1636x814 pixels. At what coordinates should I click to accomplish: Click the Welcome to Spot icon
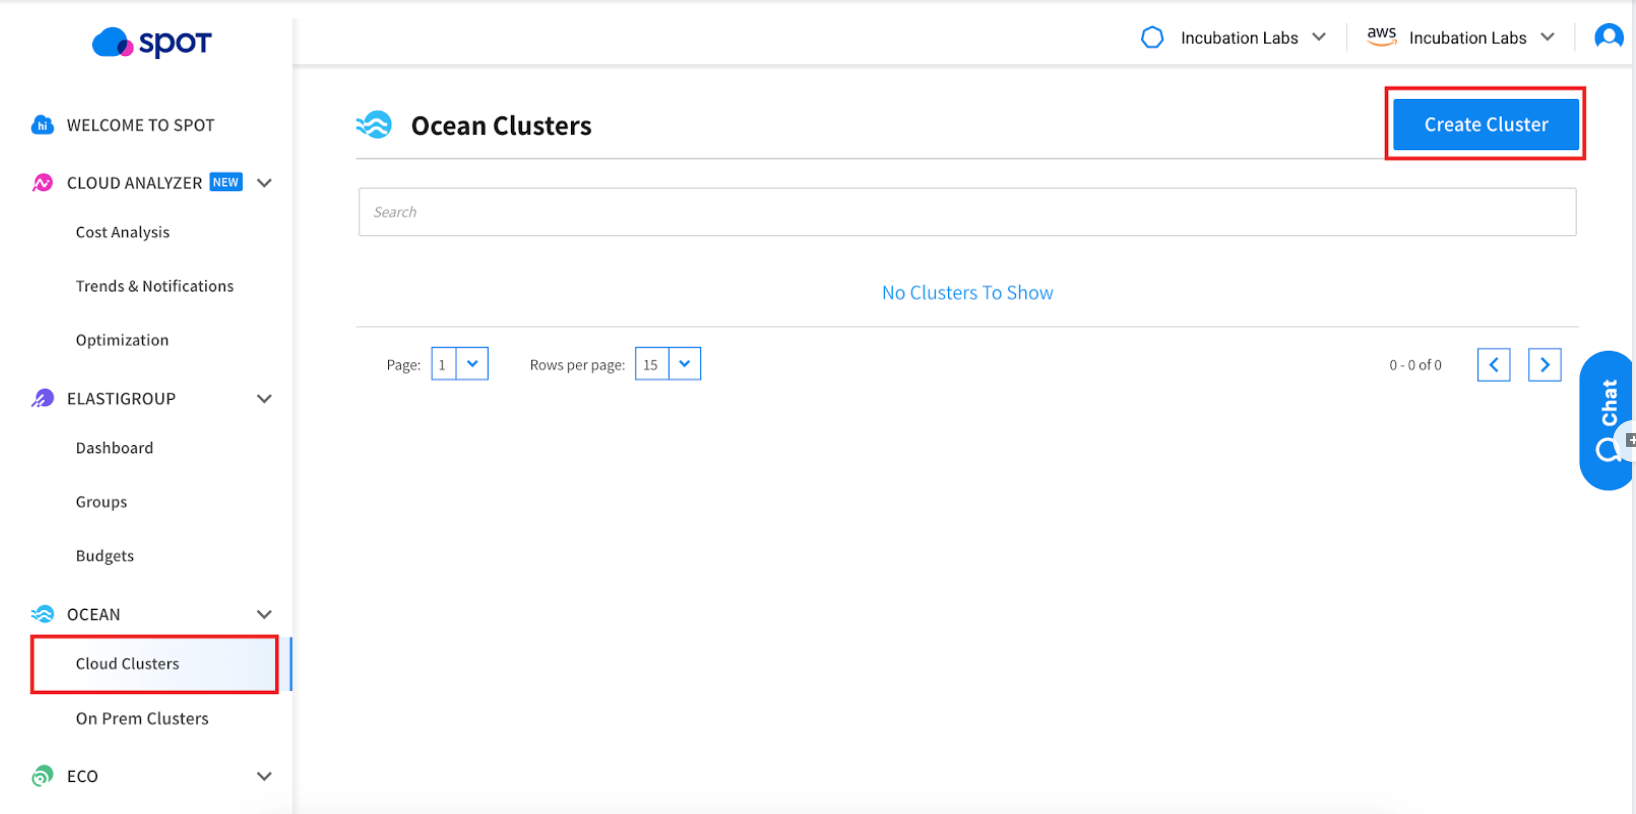(42, 125)
